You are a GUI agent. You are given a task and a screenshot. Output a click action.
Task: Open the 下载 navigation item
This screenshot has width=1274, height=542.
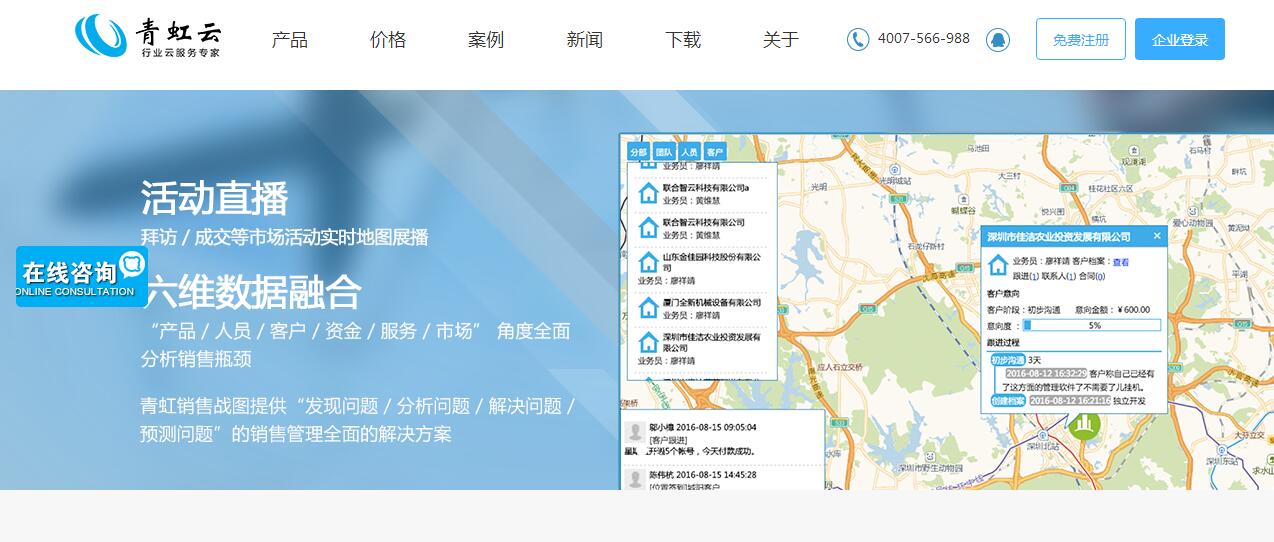pos(683,40)
